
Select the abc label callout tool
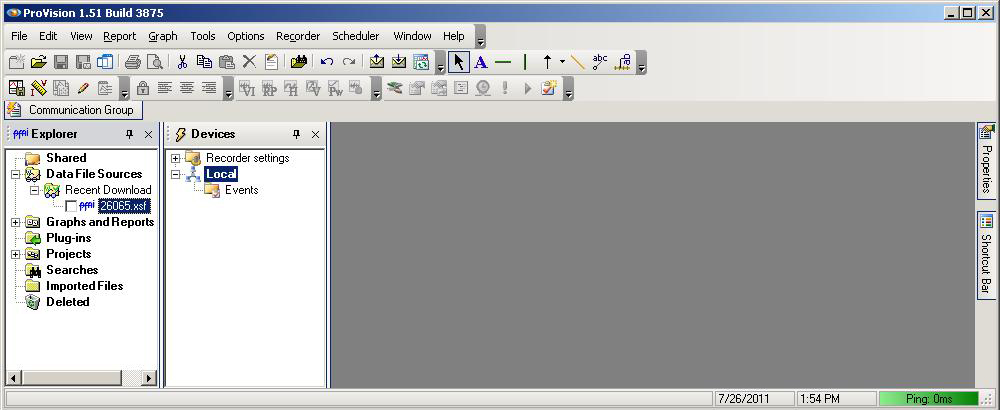[599, 62]
